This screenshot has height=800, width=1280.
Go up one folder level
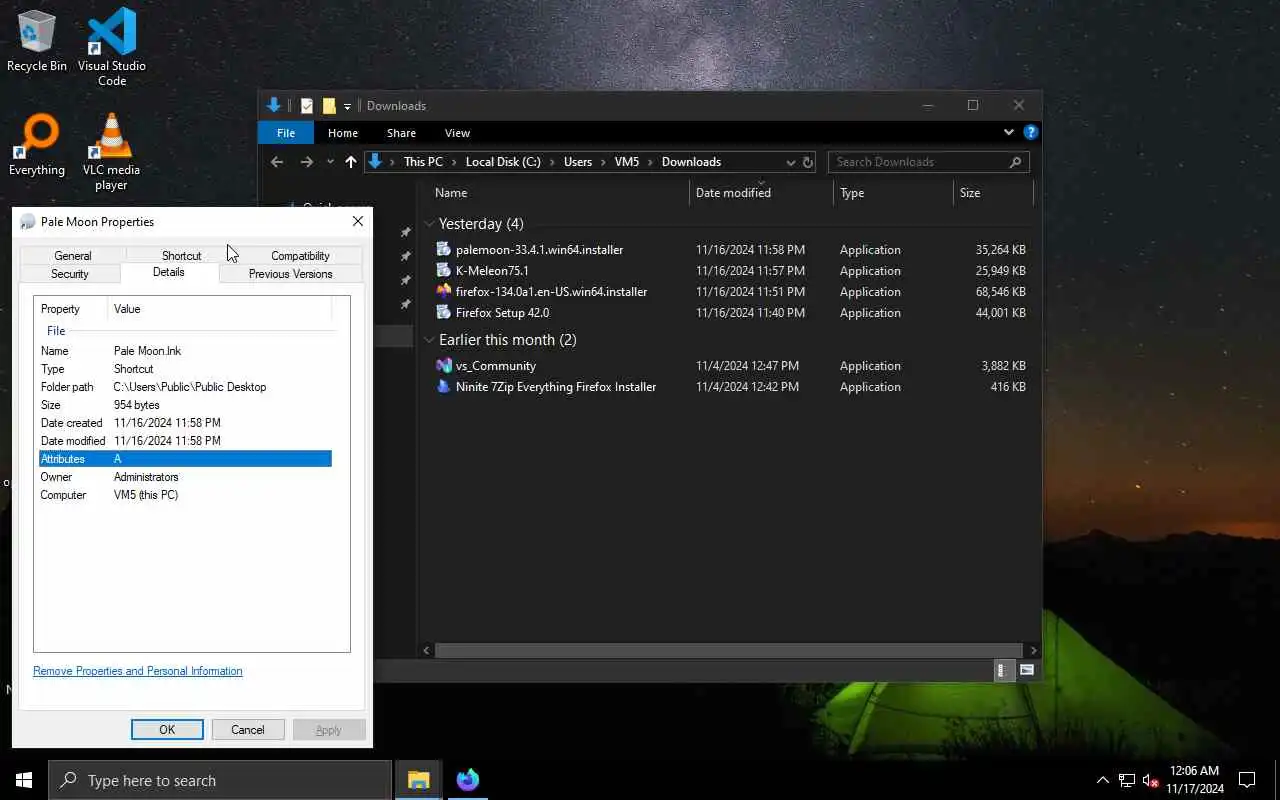click(x=350, y=162)
